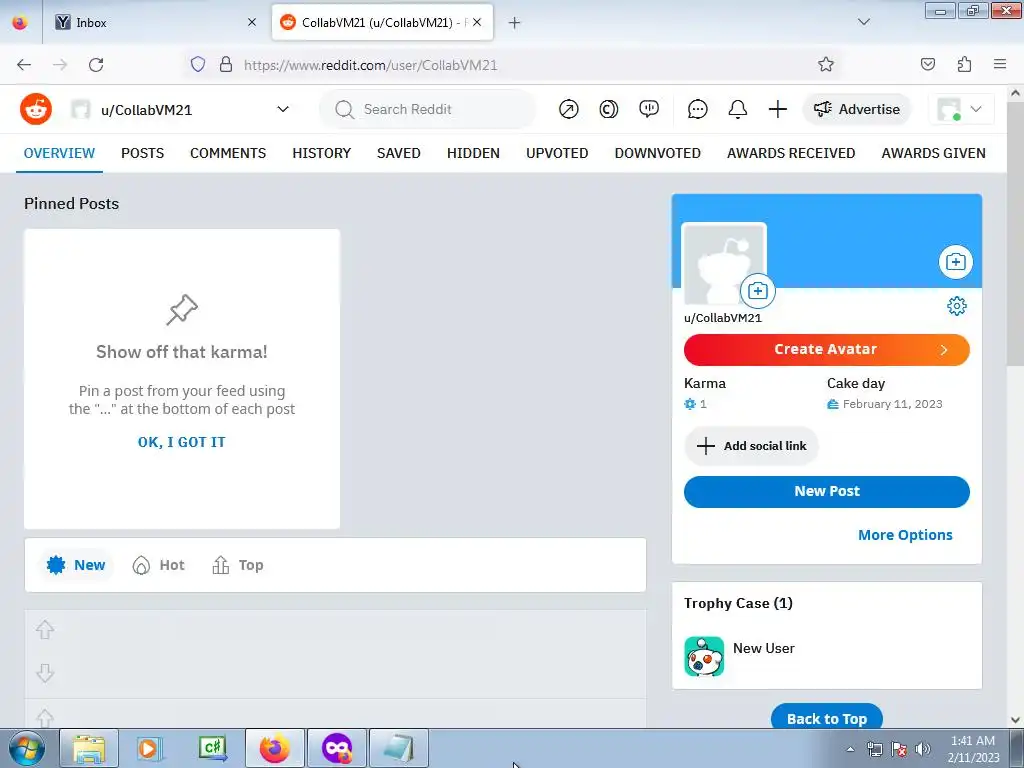
Task: Click Back to Top button
Action: tap(826, 717)
